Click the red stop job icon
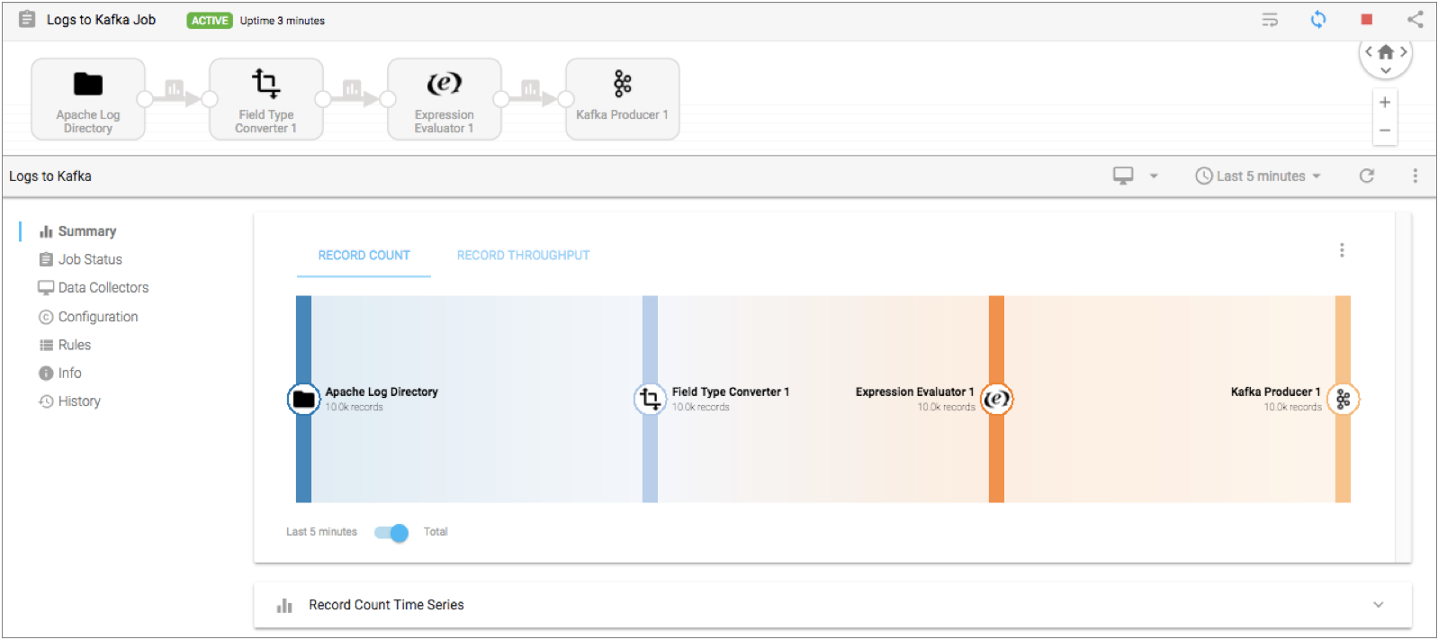1438x640 pixels. 1366,19
